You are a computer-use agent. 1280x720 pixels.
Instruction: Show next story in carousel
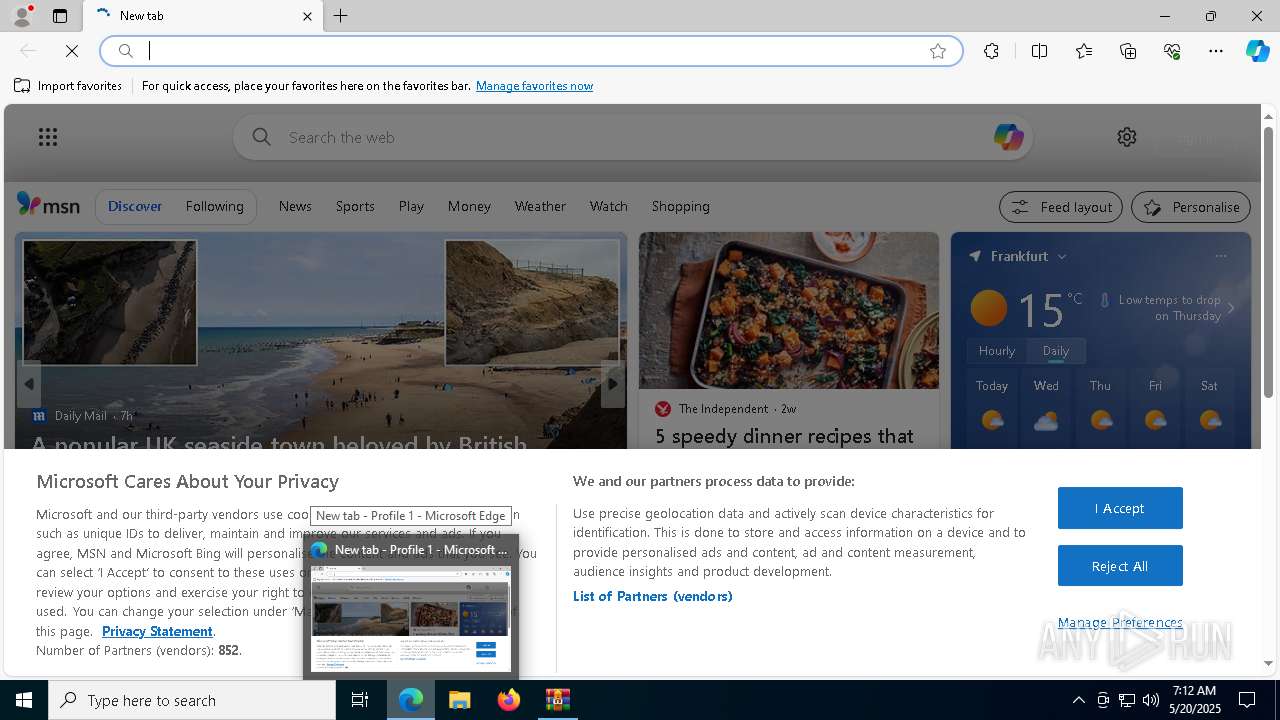pyautogui.click(x=613, y=384)
